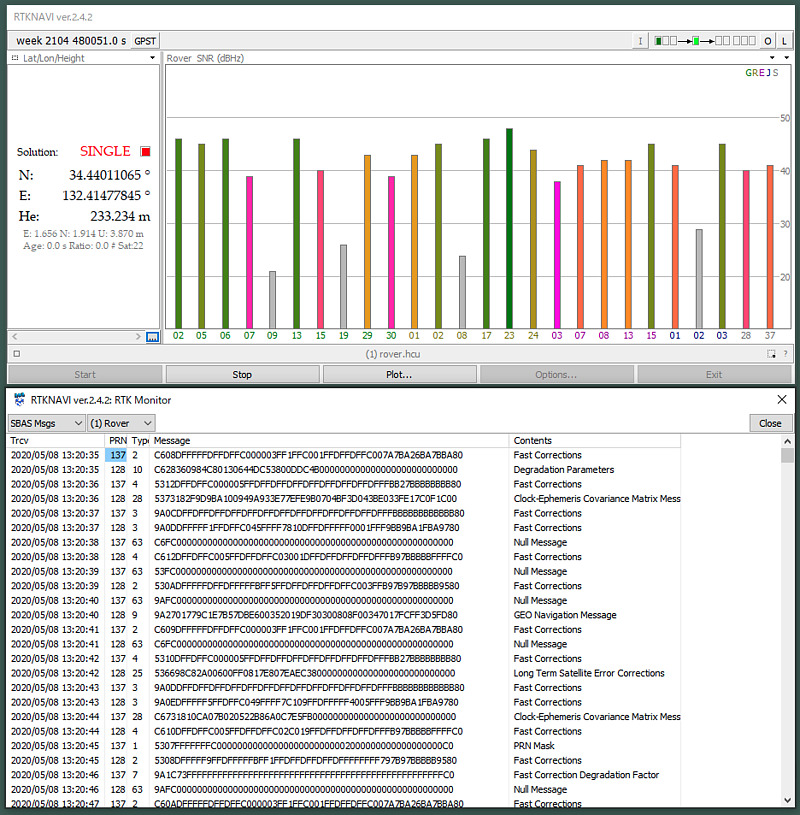The width and height of the screenshot is (800, 815).
Task: Click the blue panel toggle icon by scrollbar
Action: (x=152, y=337)
